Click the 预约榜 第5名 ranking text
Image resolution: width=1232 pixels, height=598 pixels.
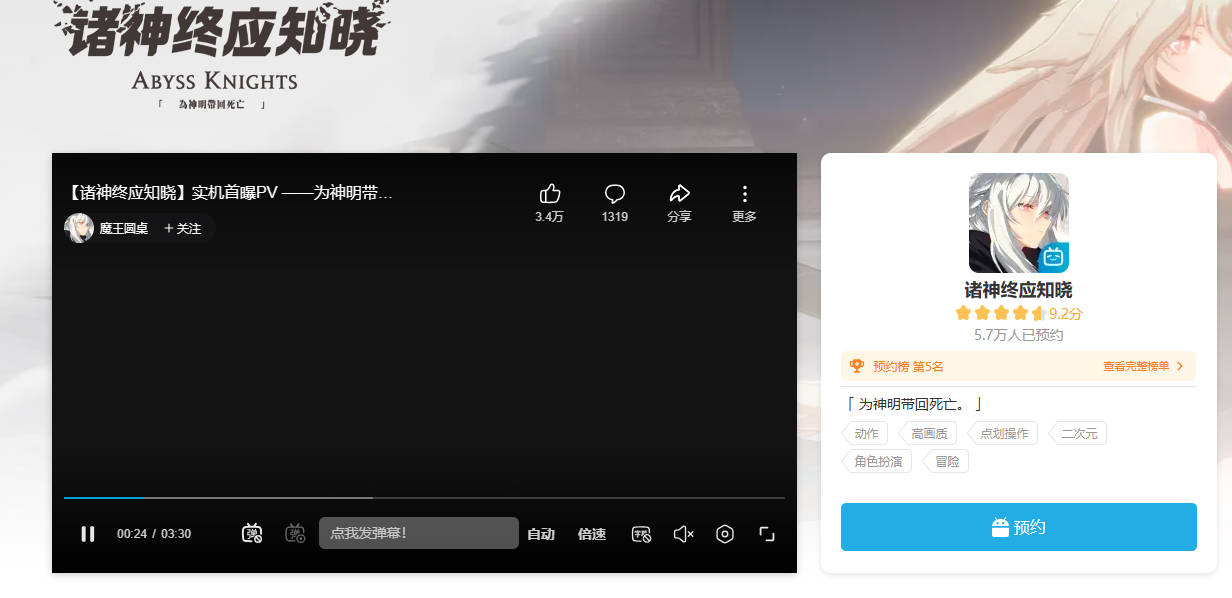908,366
